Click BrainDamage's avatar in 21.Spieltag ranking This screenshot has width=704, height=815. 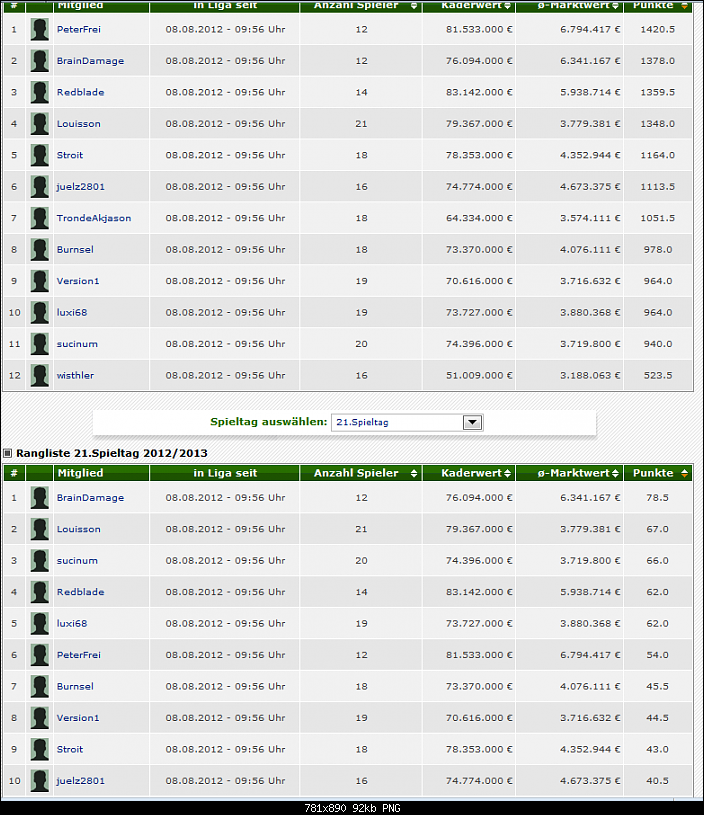pyautogui.click(x=39, y=498)
